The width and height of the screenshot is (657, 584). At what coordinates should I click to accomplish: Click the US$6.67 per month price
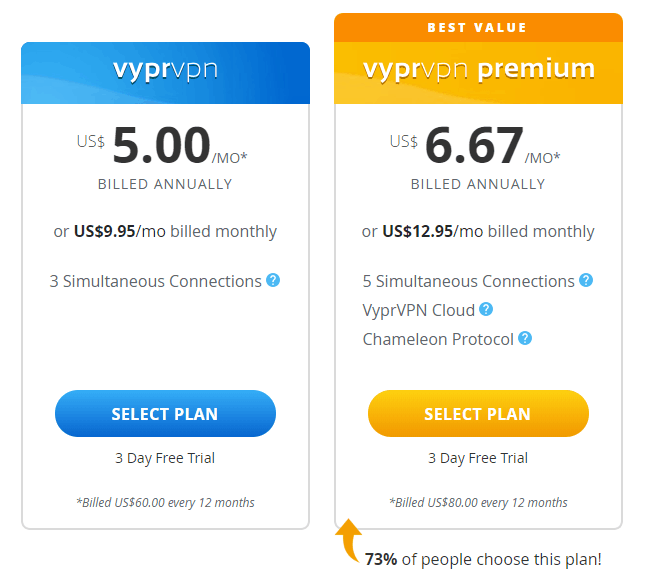[475, 145]
